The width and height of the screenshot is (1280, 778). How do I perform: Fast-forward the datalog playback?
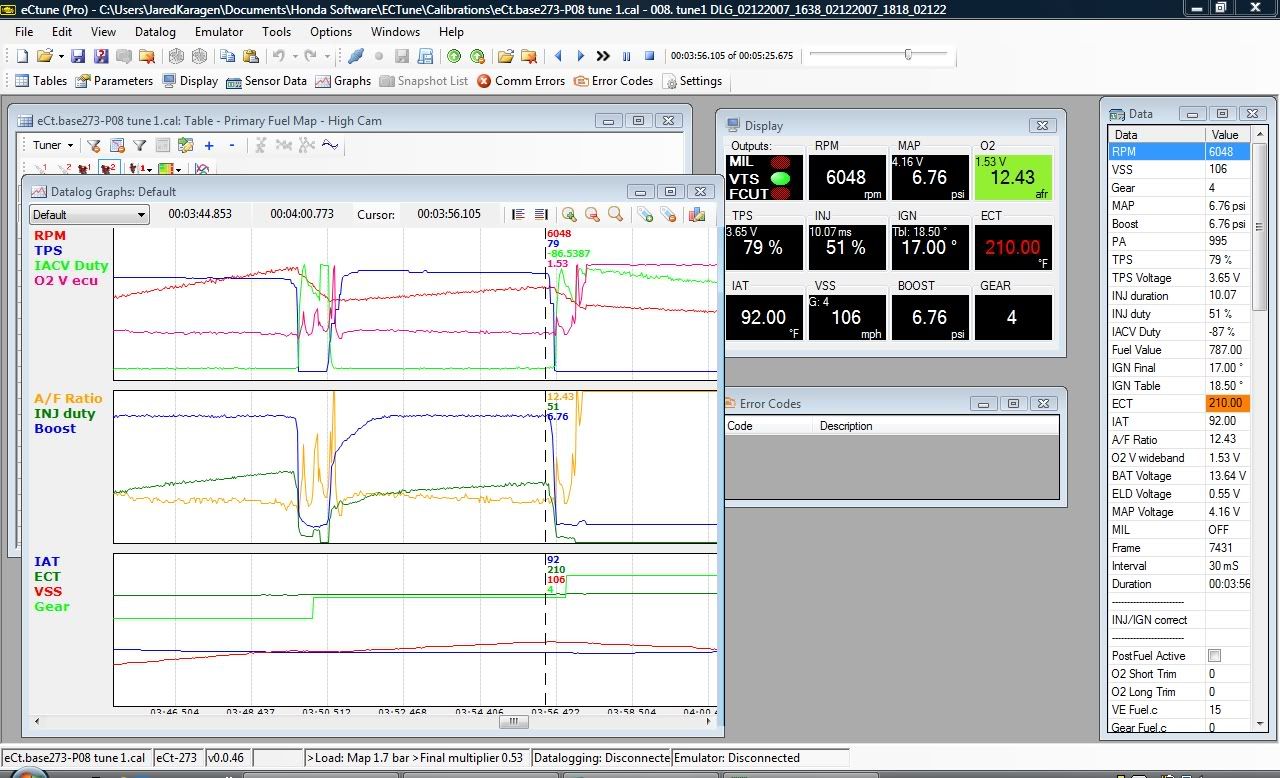pyautogui.click(x=603, y=56)
